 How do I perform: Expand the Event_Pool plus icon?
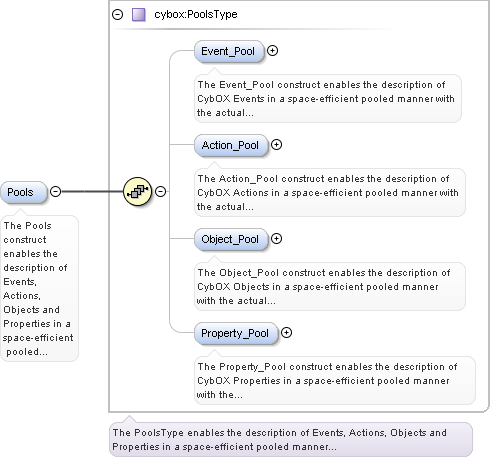(x=273, y=51)
